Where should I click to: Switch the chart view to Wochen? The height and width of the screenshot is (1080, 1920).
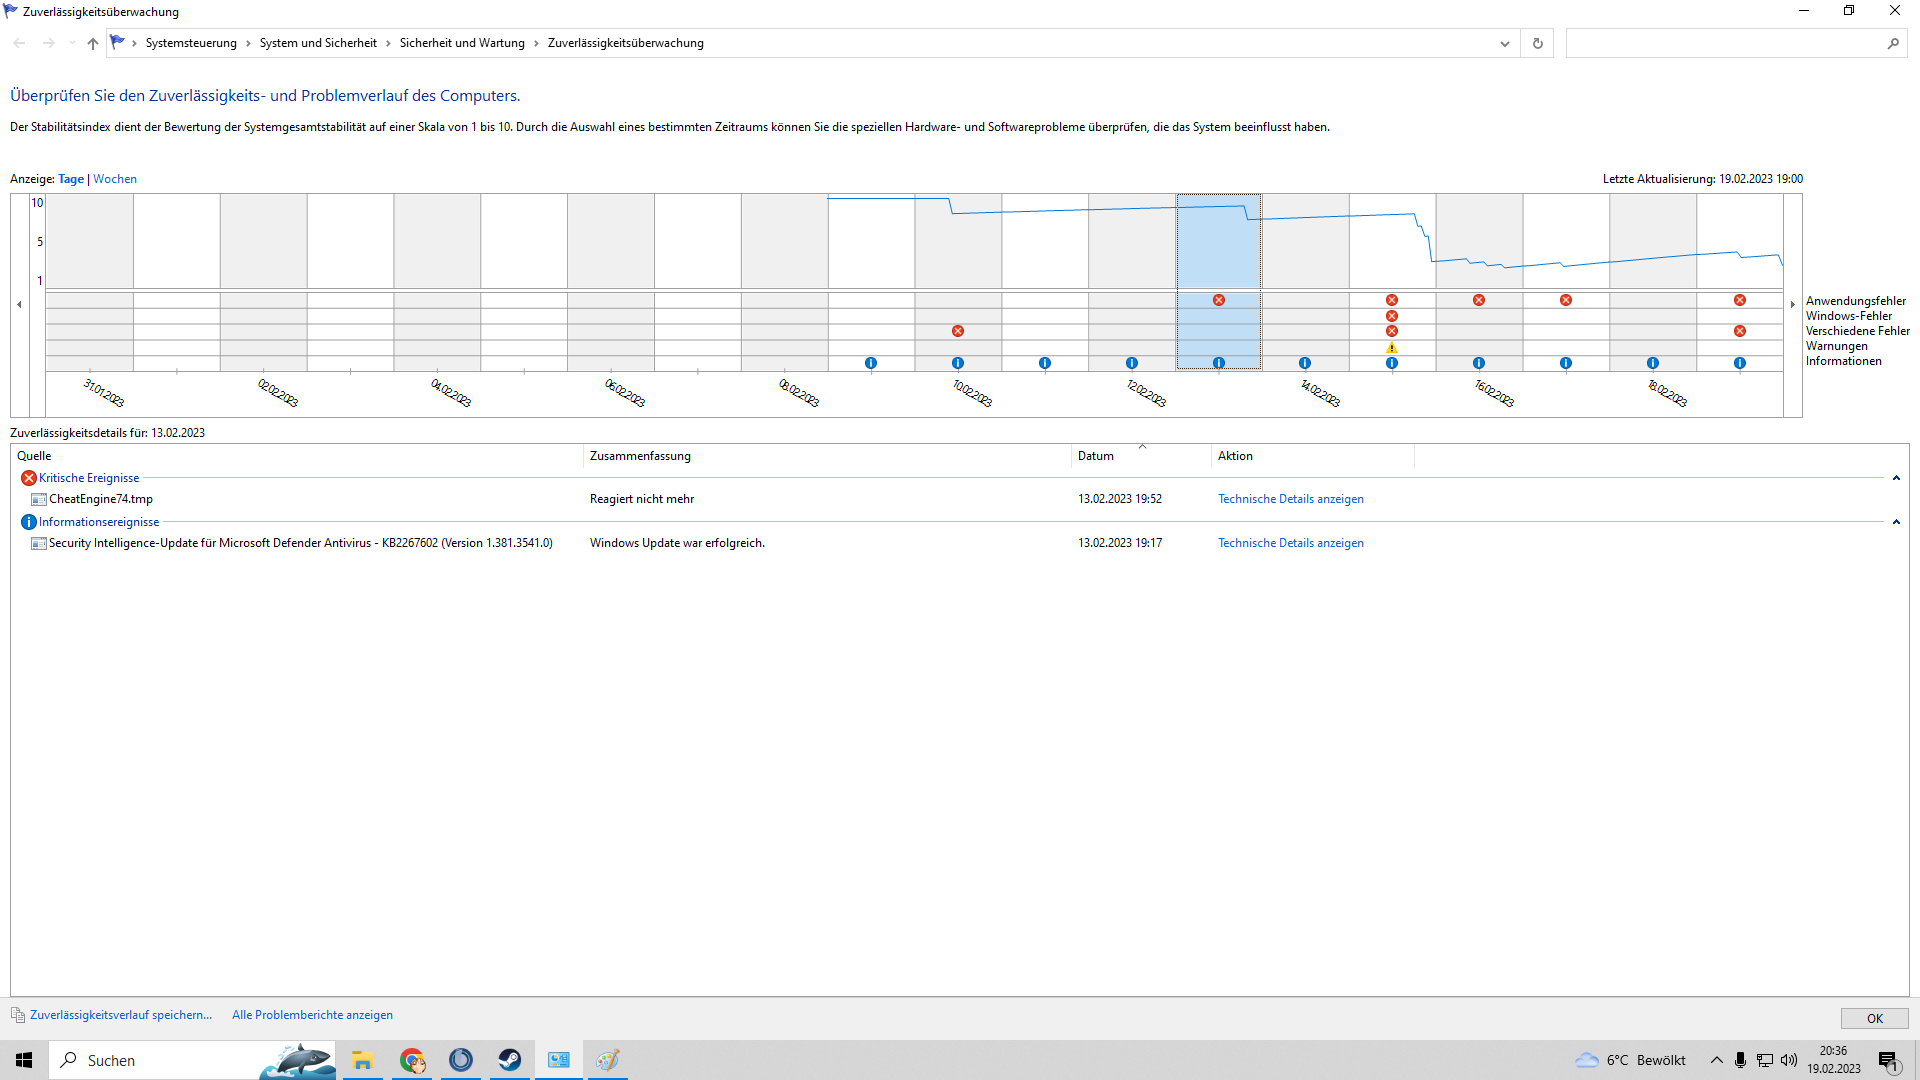click(115, 179)
